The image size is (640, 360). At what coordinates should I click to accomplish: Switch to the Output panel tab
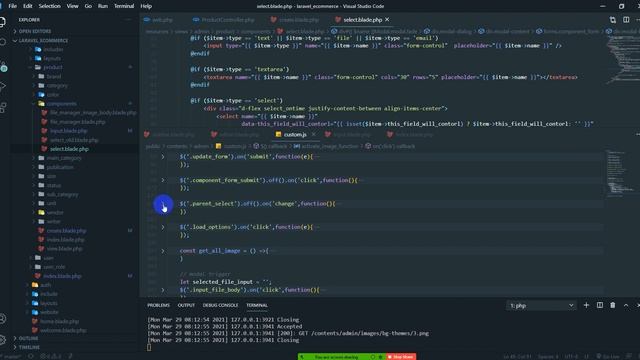(x=186, y=305)
